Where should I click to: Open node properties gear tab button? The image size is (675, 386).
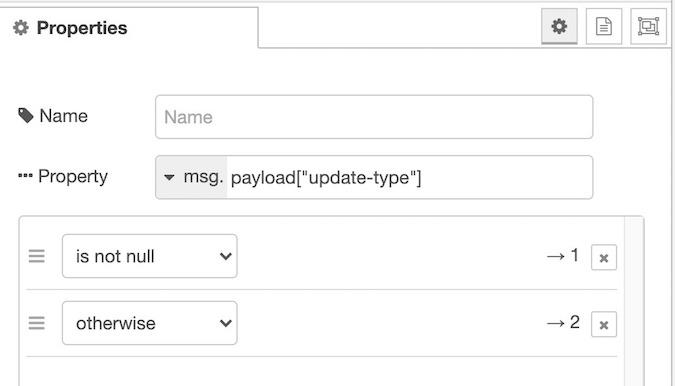[x=559, y=26]
